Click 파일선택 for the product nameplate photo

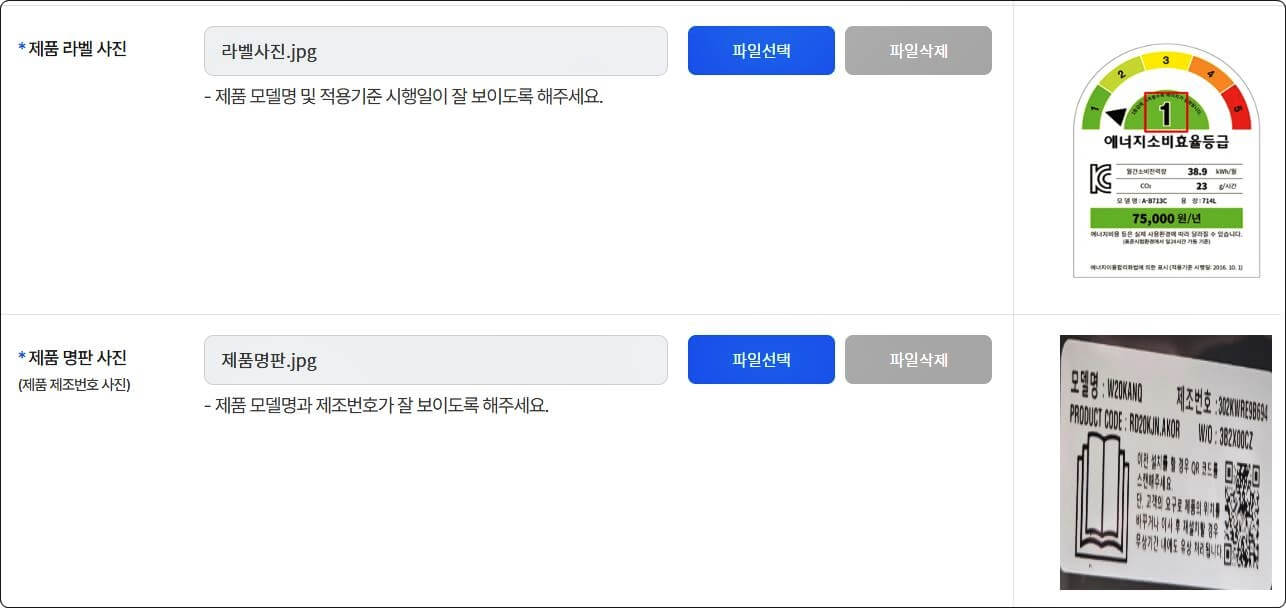pos(761,359)
